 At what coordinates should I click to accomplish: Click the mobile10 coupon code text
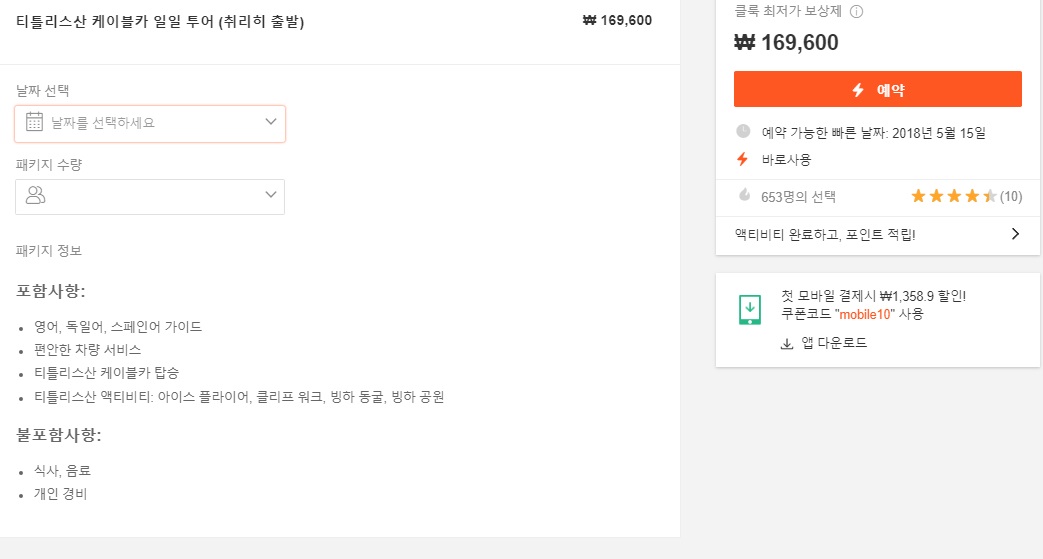click(x=865, y=314)
